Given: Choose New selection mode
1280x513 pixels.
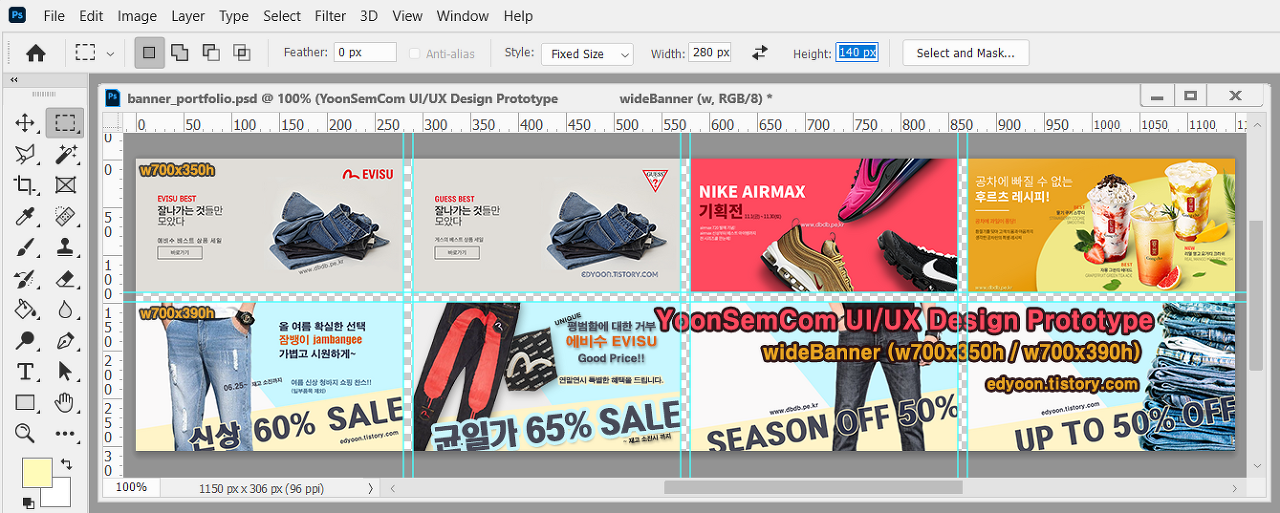Looking at the screenshot, I should [x=149, y=53].
